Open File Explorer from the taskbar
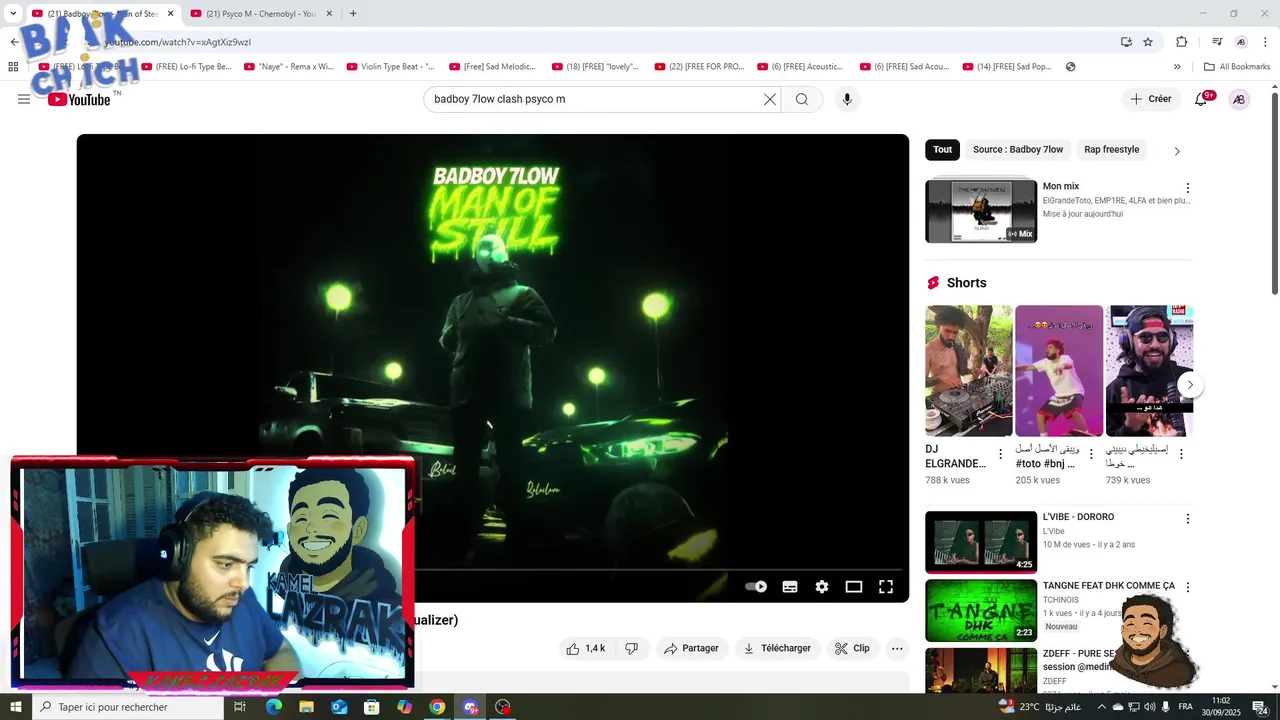The height and width of the screenshot is (720, 1280). (x=306, y=707)
